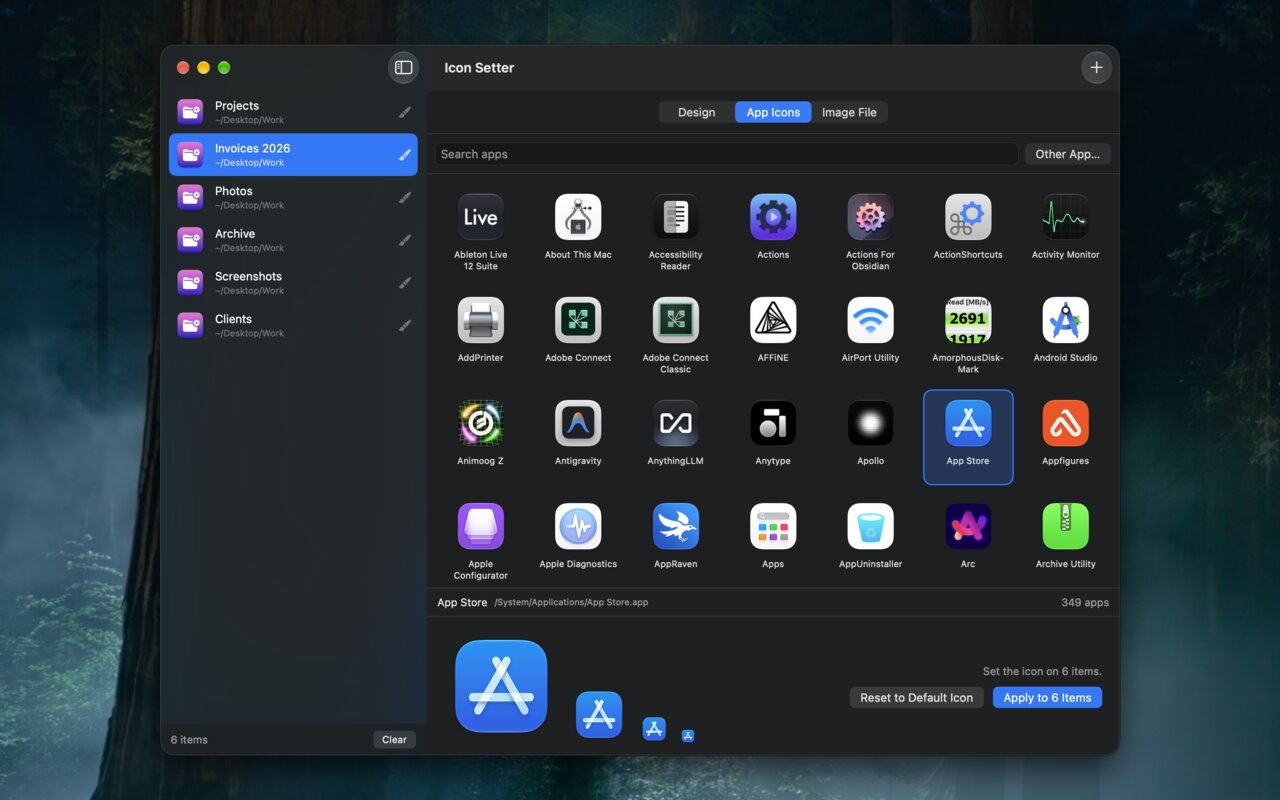Select the AddPrinter app icon
The image size is (1280, 800).
(480, 320)
